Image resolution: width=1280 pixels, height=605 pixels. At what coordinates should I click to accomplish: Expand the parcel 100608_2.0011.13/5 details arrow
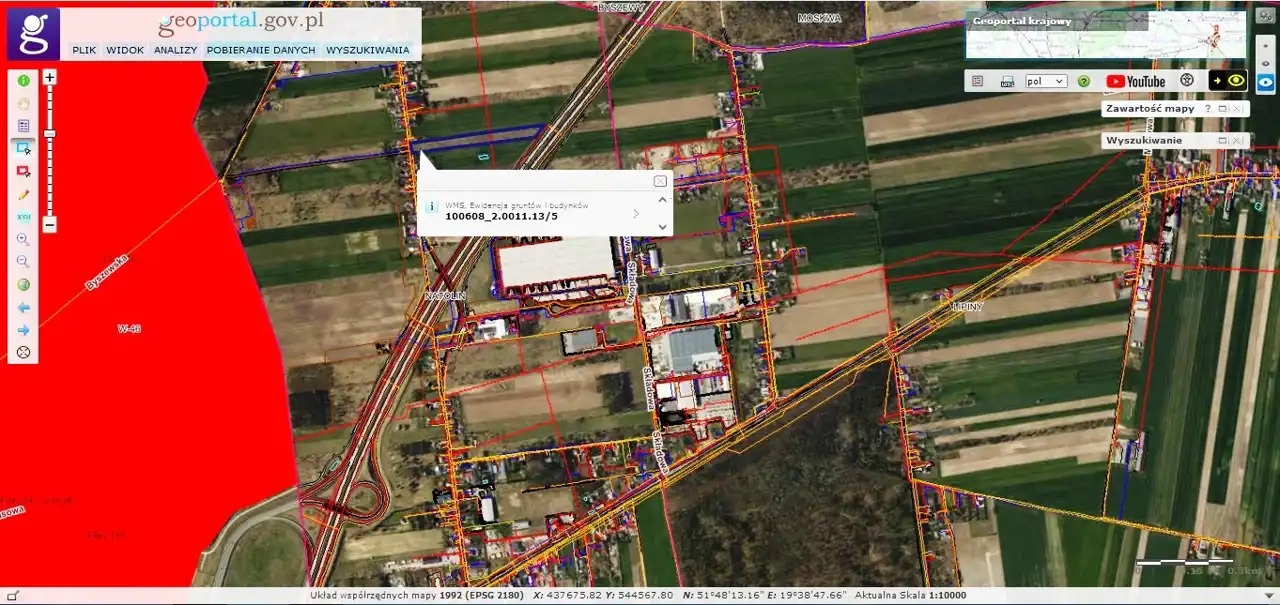pos(636,214)
